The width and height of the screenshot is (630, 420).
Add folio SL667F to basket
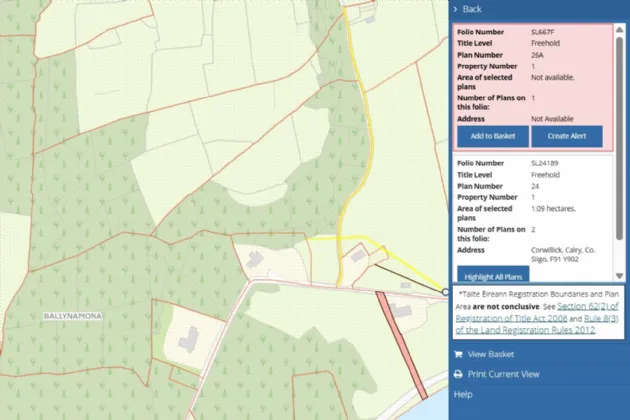[x=491, y=136]
